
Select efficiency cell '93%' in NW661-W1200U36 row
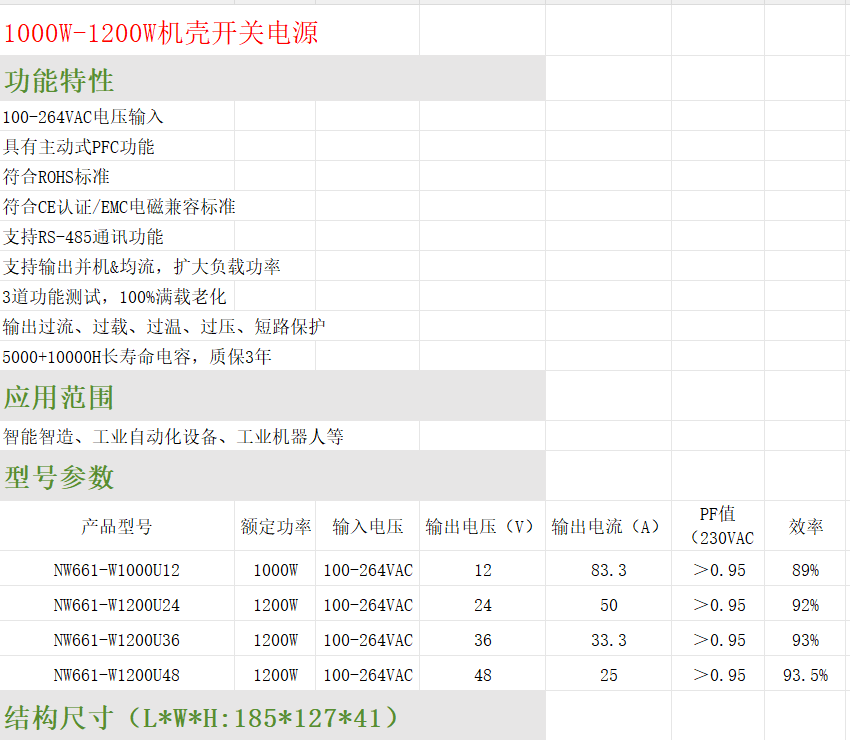click(805, 640)
